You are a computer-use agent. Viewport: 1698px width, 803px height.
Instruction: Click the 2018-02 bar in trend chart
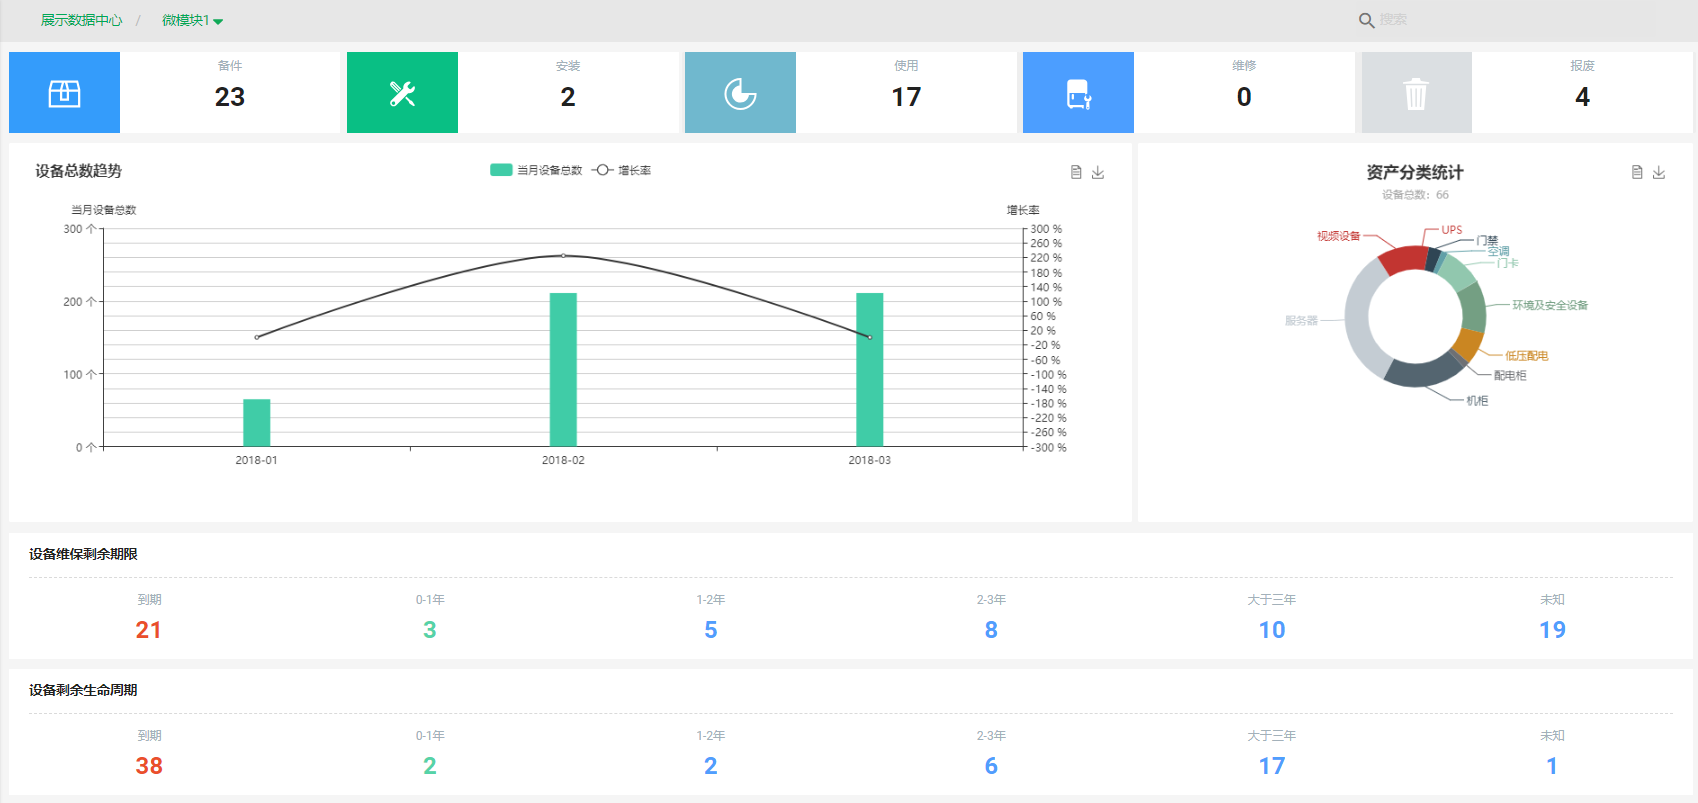click(x=563, y=369)
